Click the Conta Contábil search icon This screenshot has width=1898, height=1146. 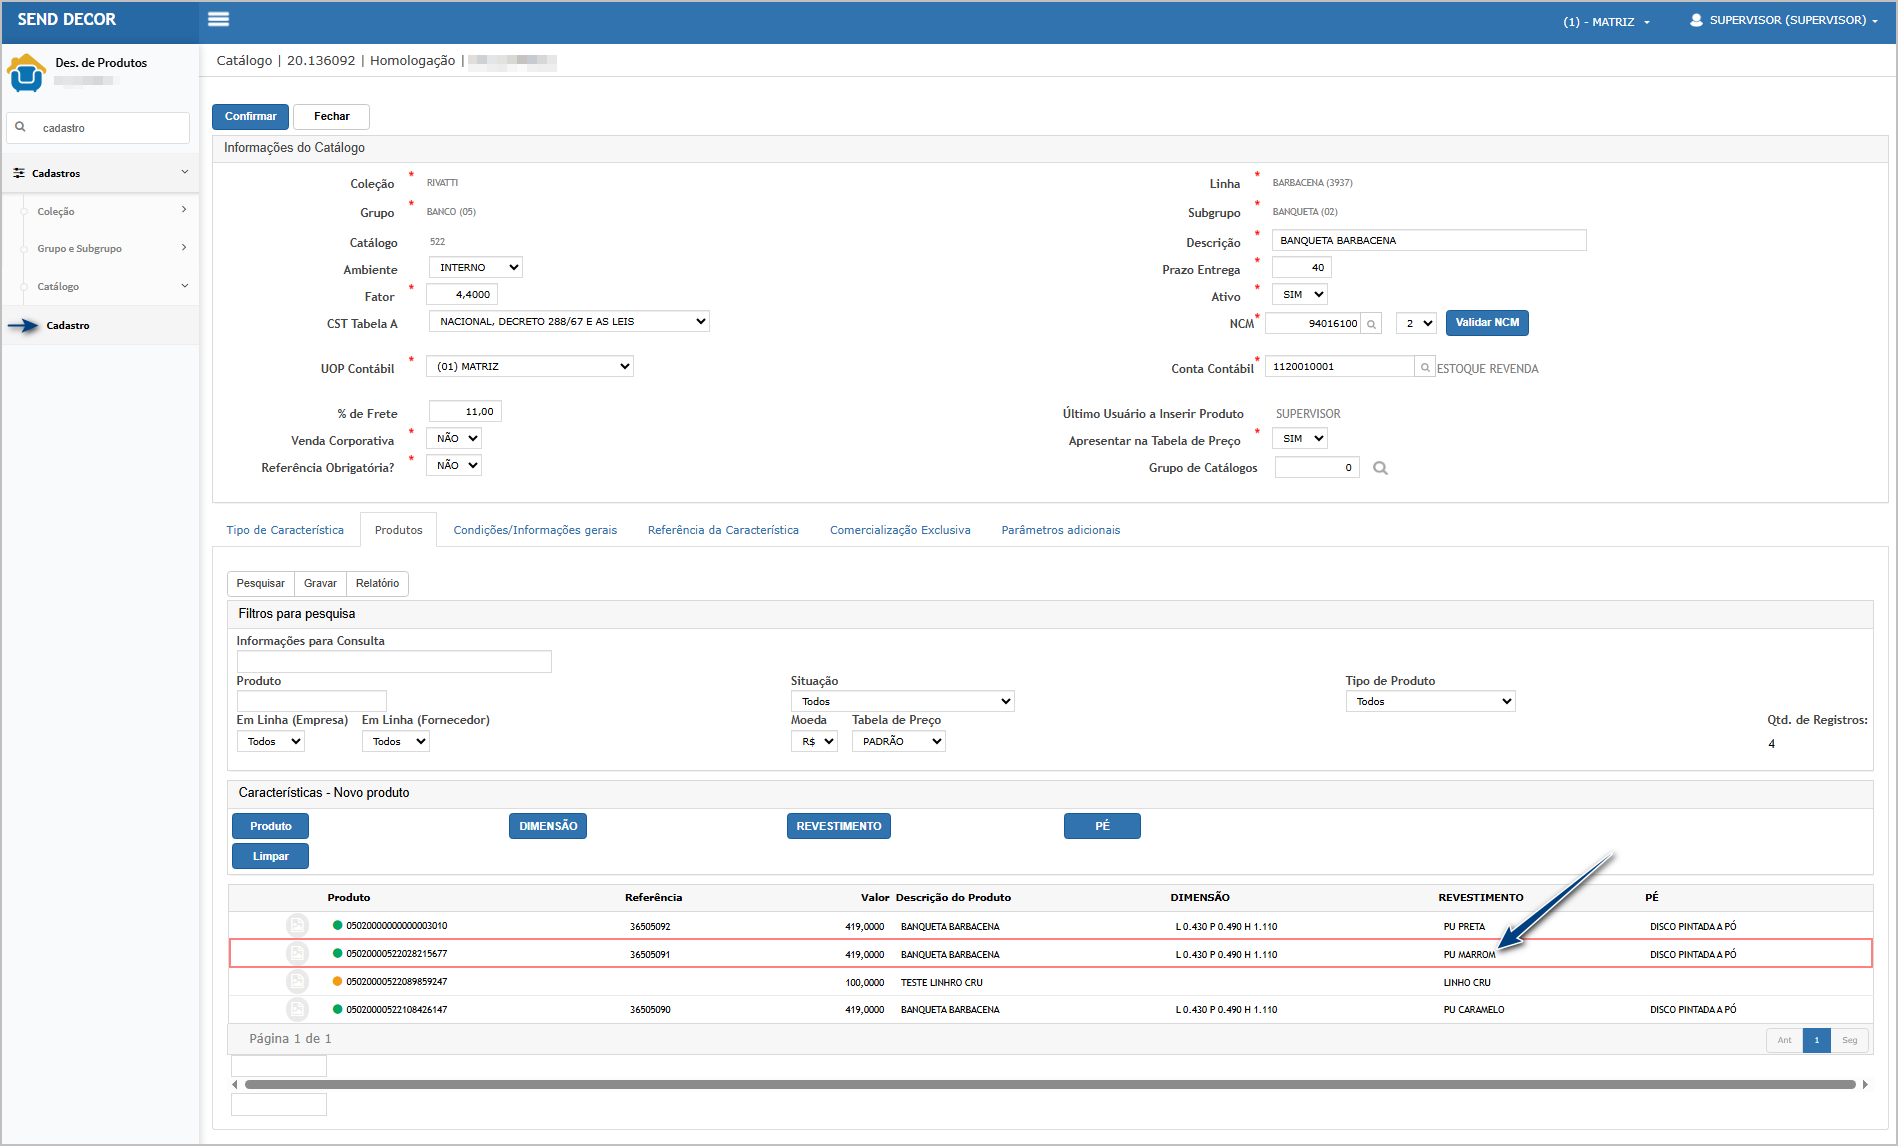[x=1425, y=368]
